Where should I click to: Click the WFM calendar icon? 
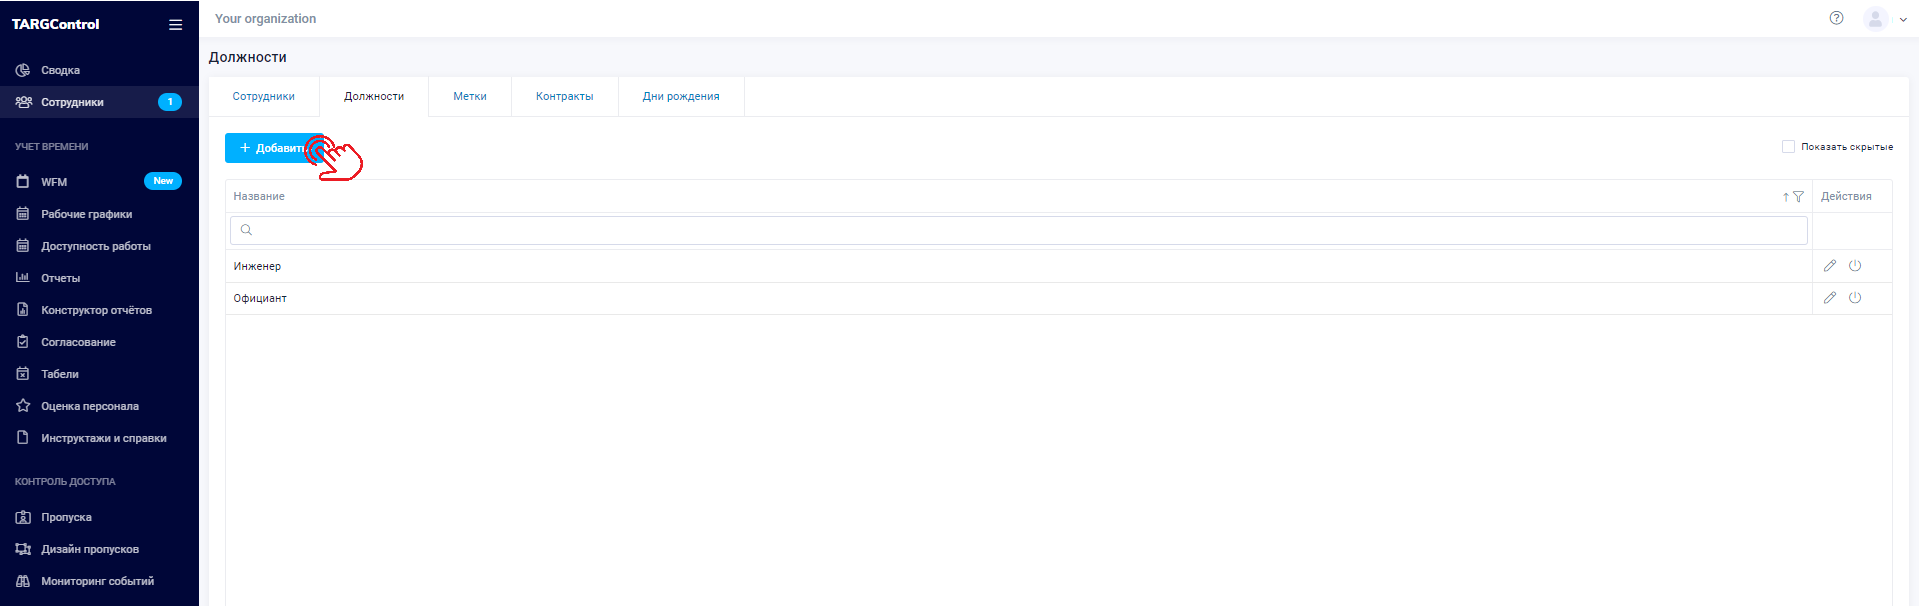coord(23,181)
